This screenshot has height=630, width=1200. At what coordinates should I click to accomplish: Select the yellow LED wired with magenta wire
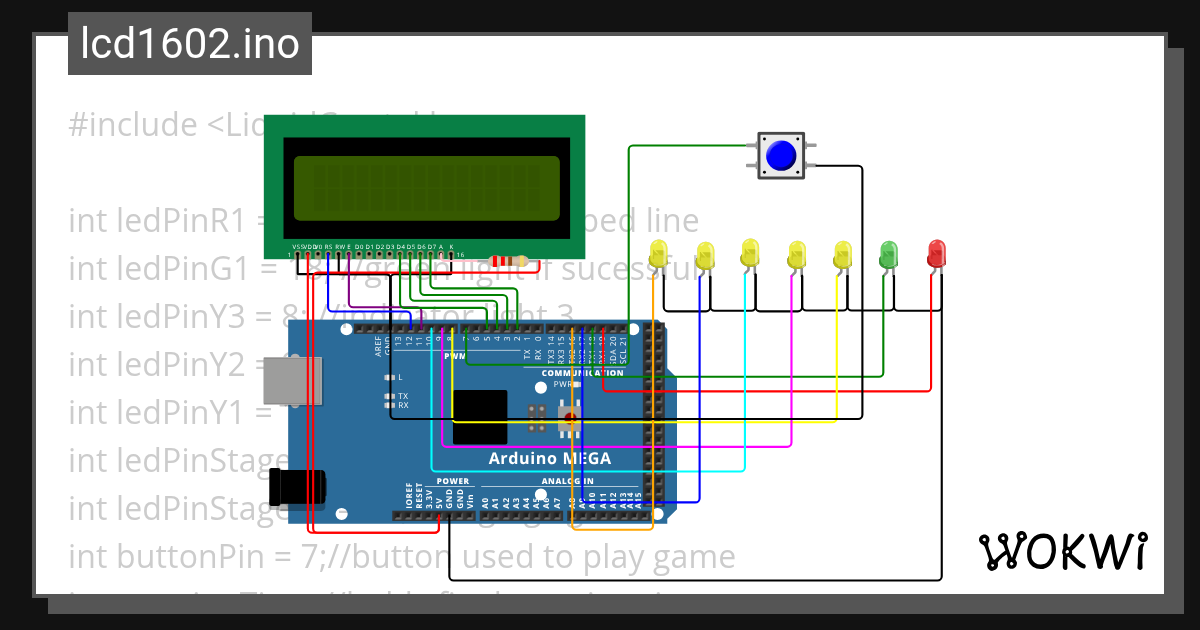(x=795, y=254)
